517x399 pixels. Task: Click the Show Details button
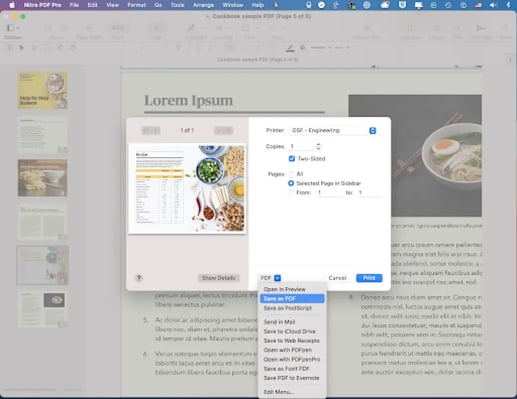click(x=219, y=278)
